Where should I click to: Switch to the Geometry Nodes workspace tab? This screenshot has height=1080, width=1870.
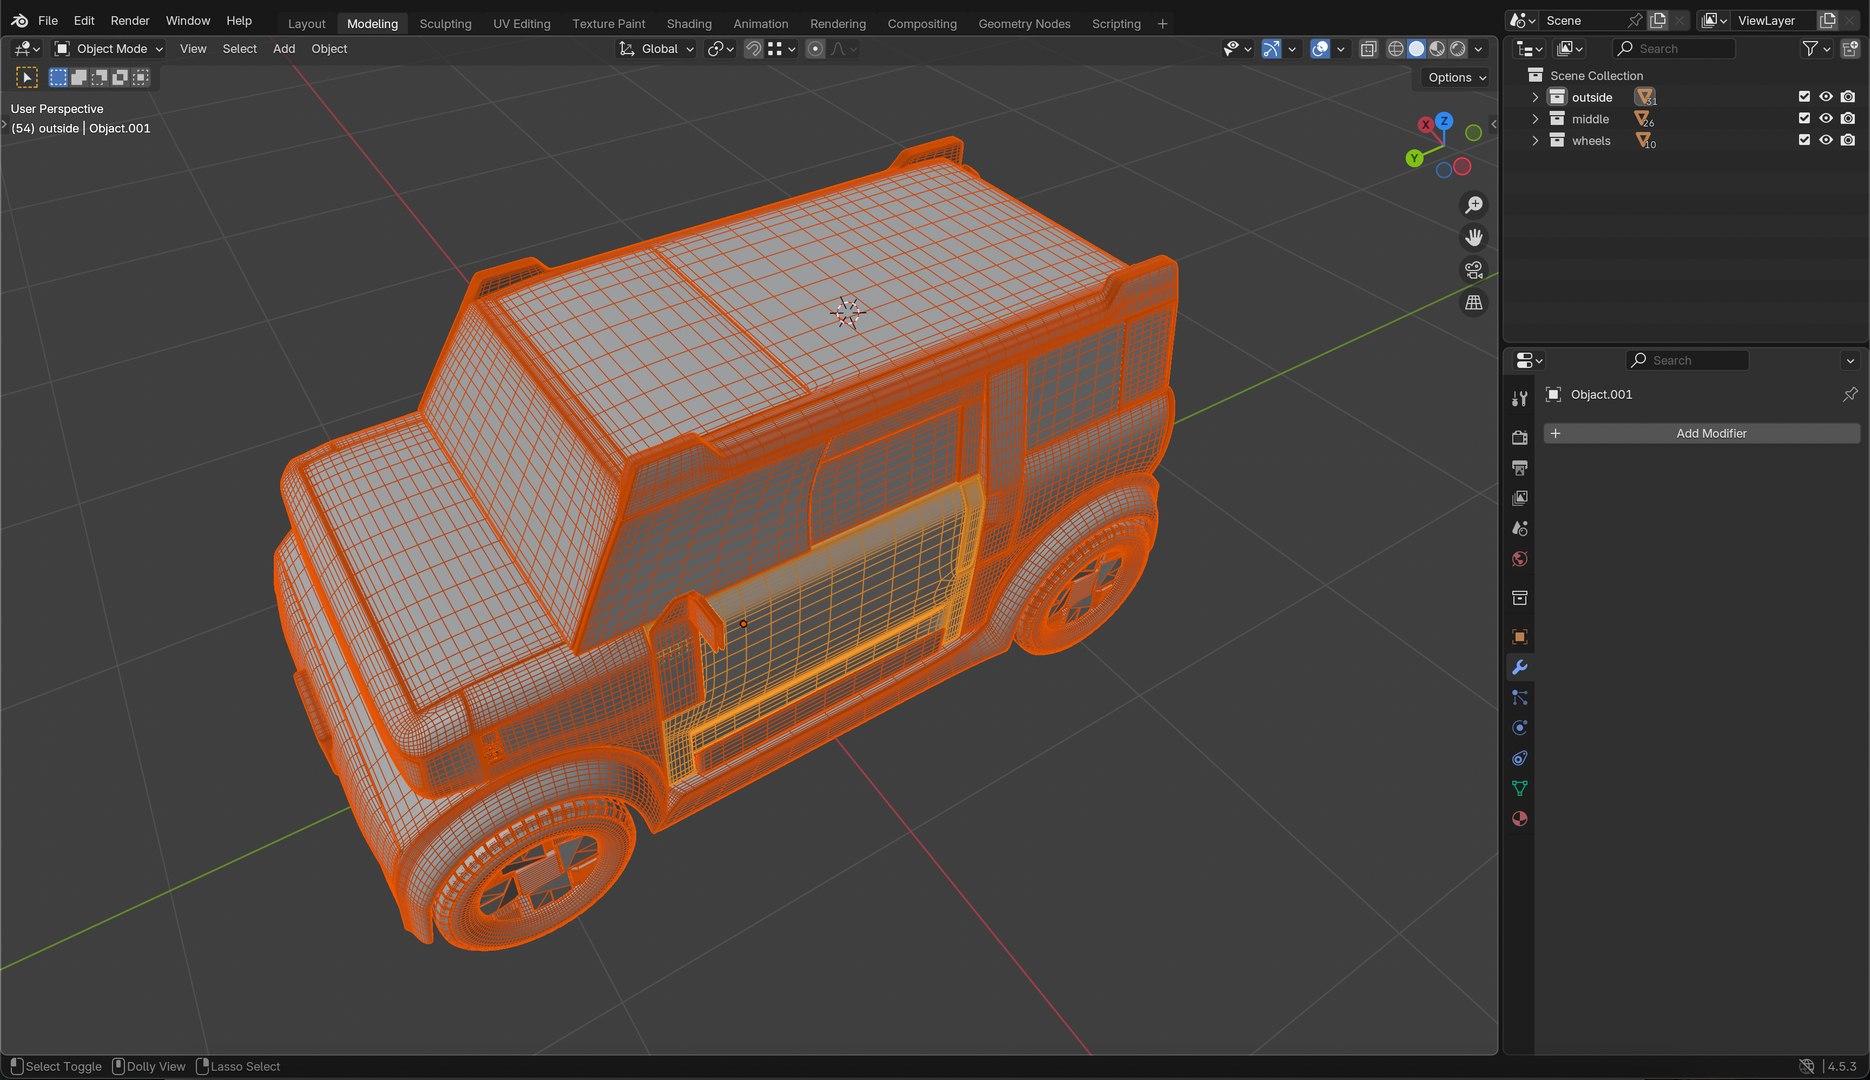tap(1024, 23)
